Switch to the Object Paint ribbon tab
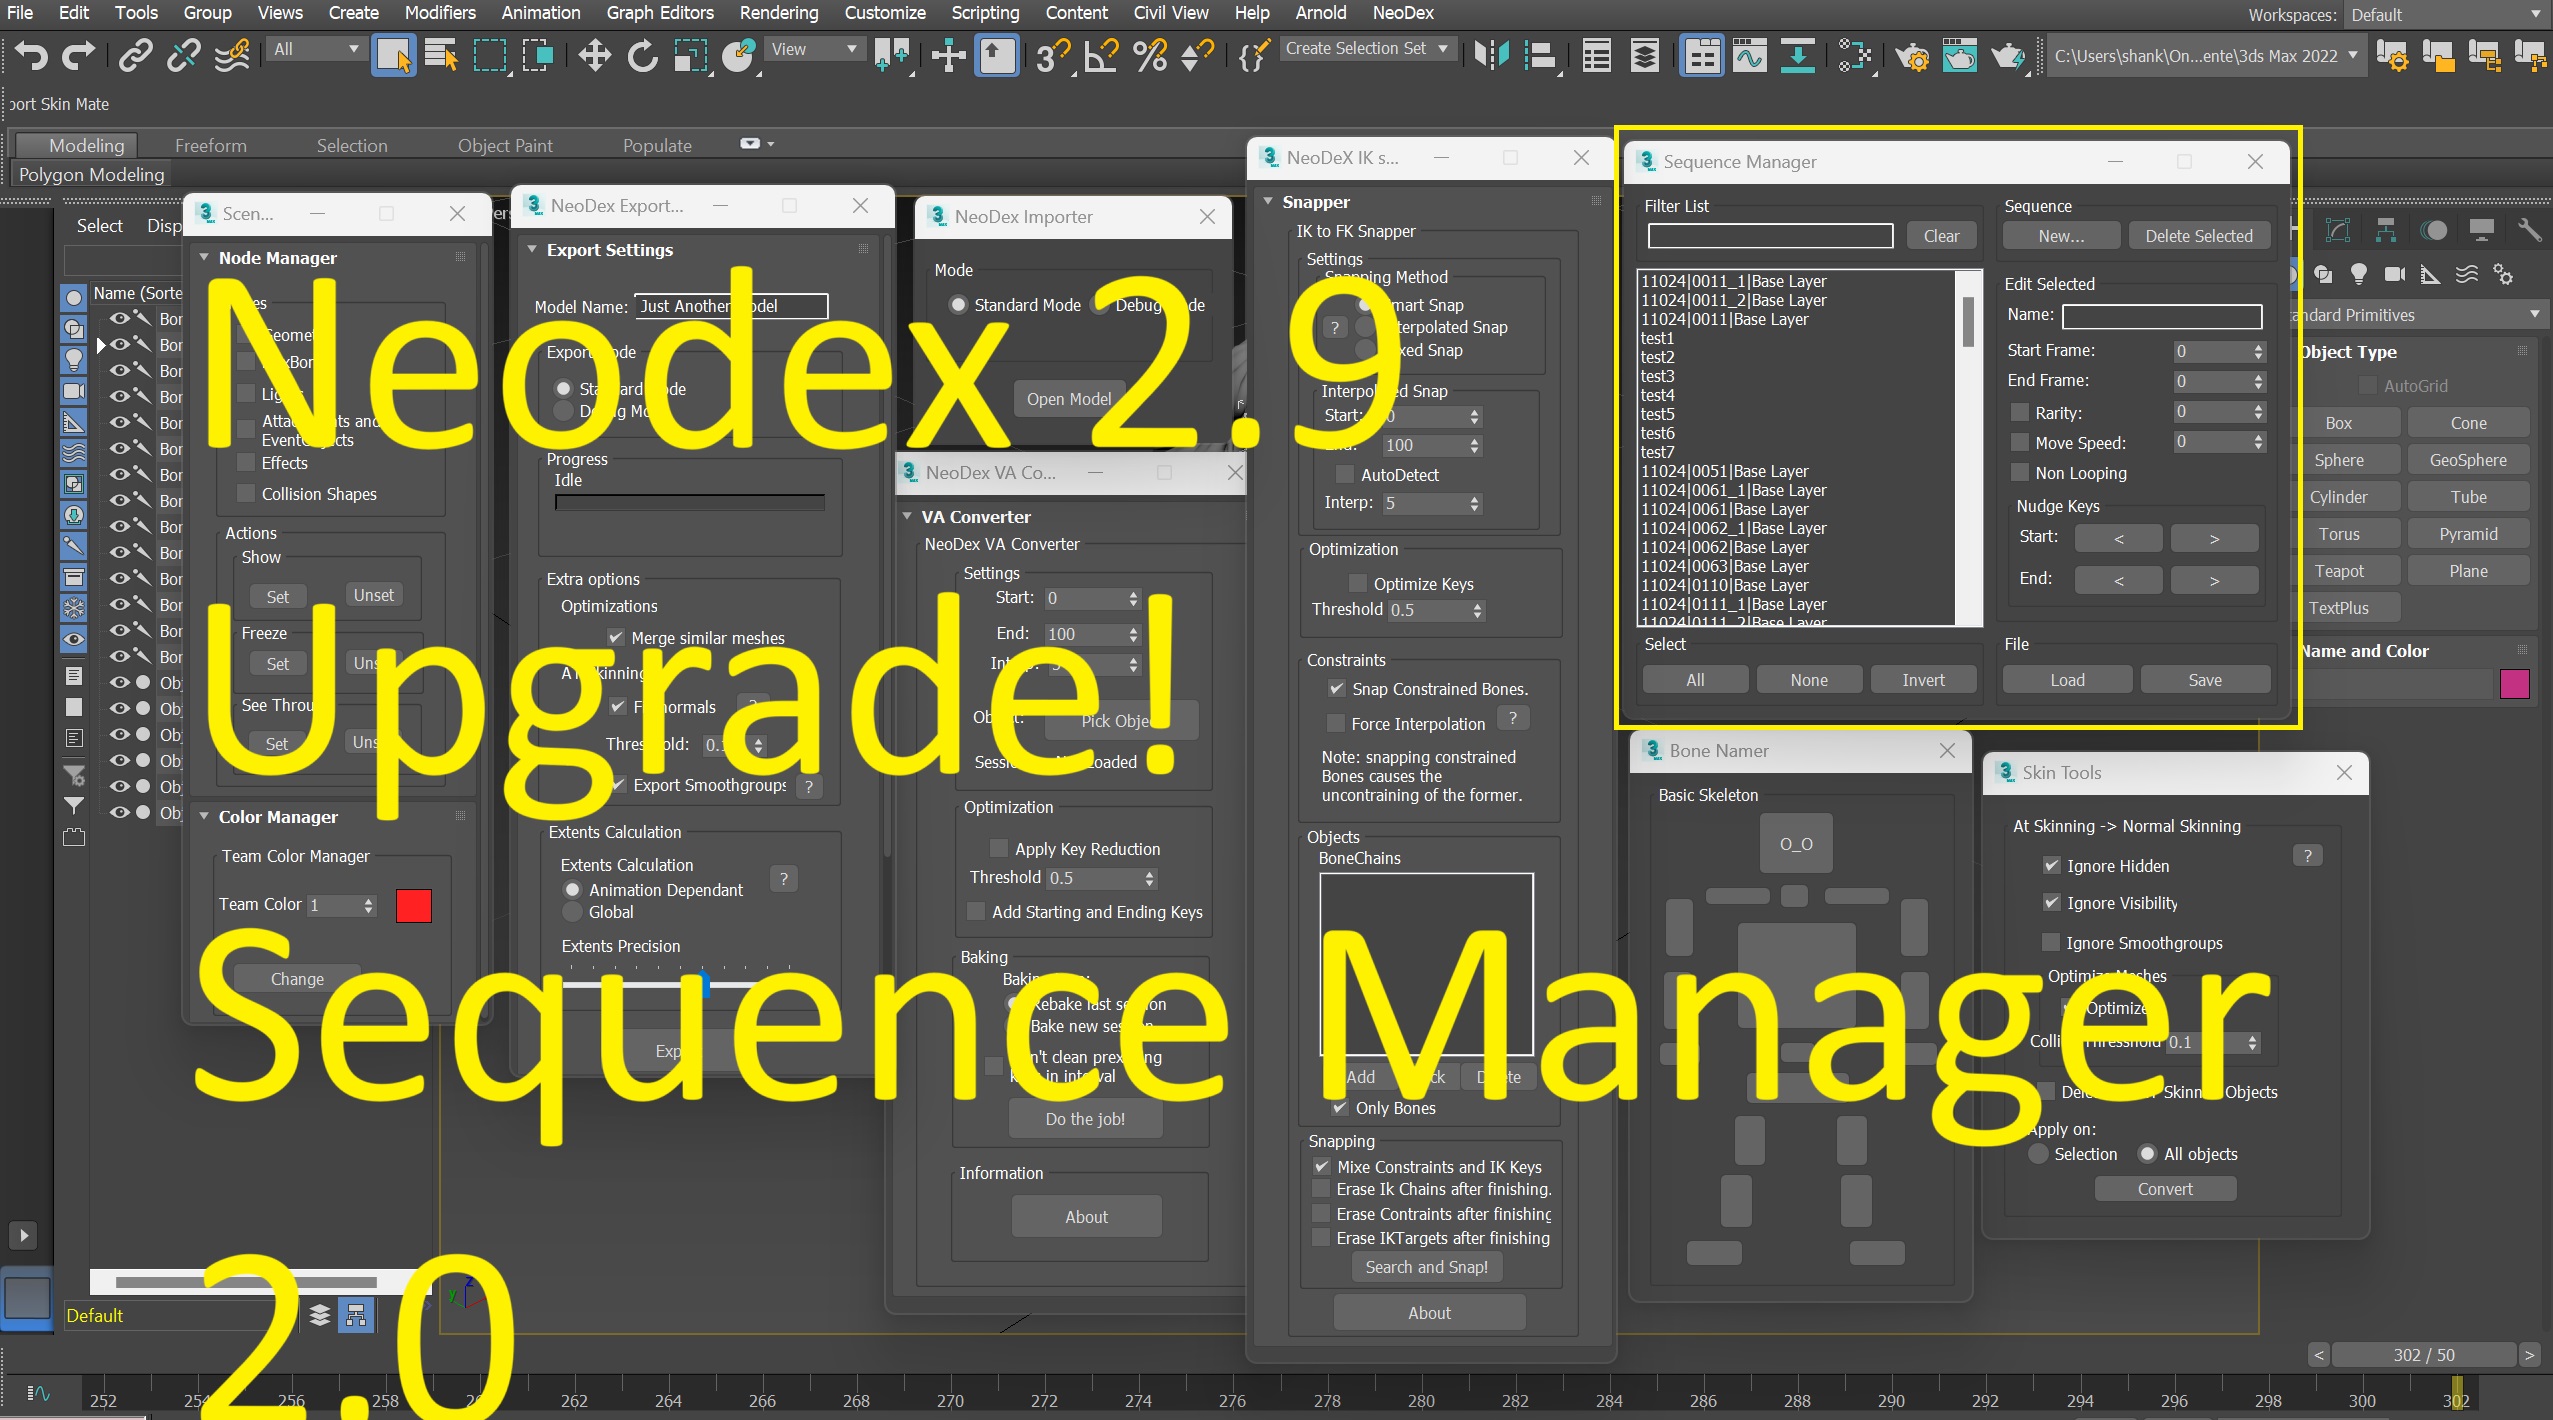The image size is (2553, 1420). tap(505, 145)
